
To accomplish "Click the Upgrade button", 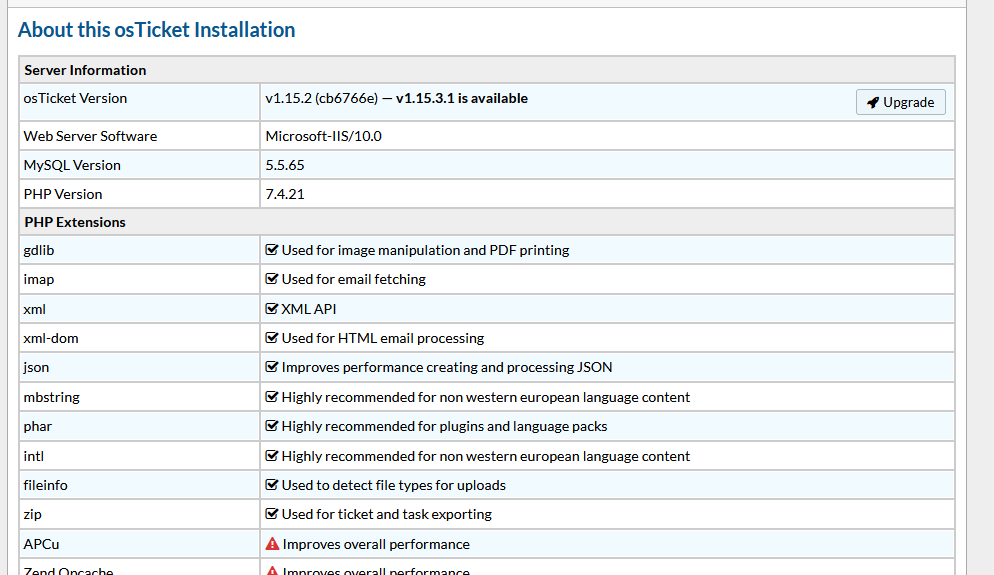I will (900, 102).
